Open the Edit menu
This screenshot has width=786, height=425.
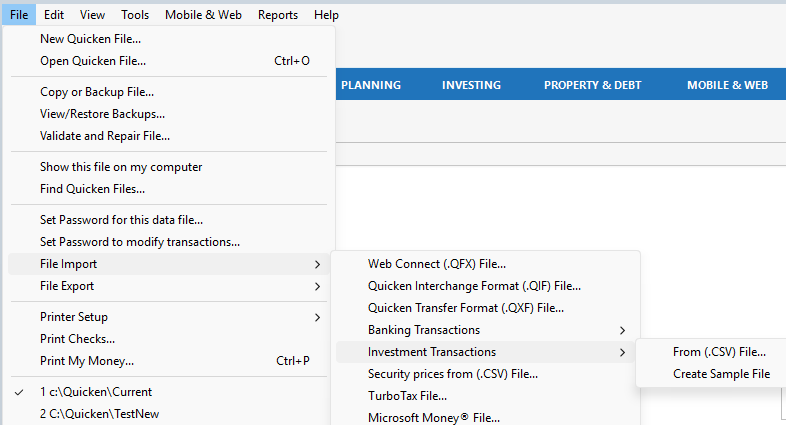54,15
